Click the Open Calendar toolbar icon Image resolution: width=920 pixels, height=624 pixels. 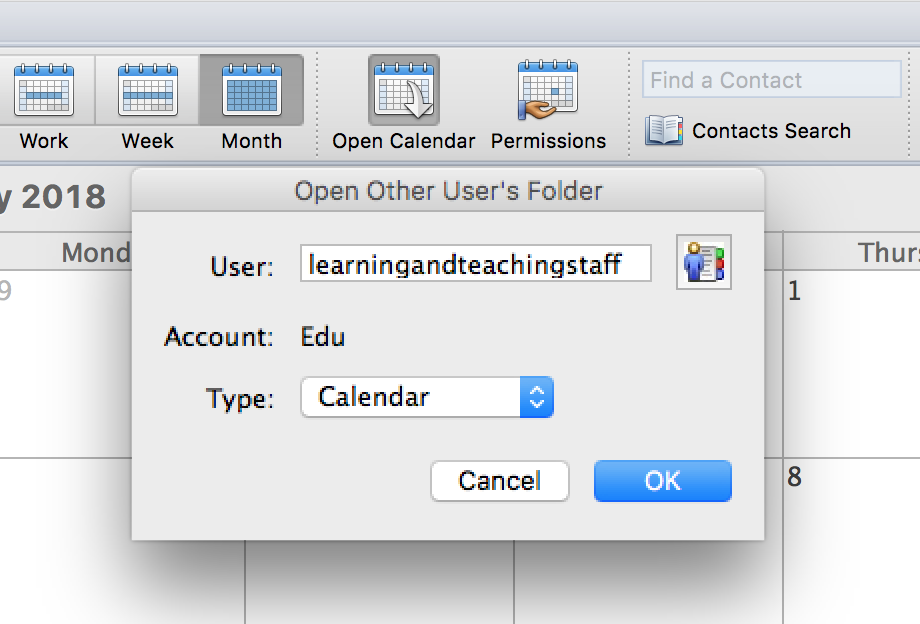[404, 90]
